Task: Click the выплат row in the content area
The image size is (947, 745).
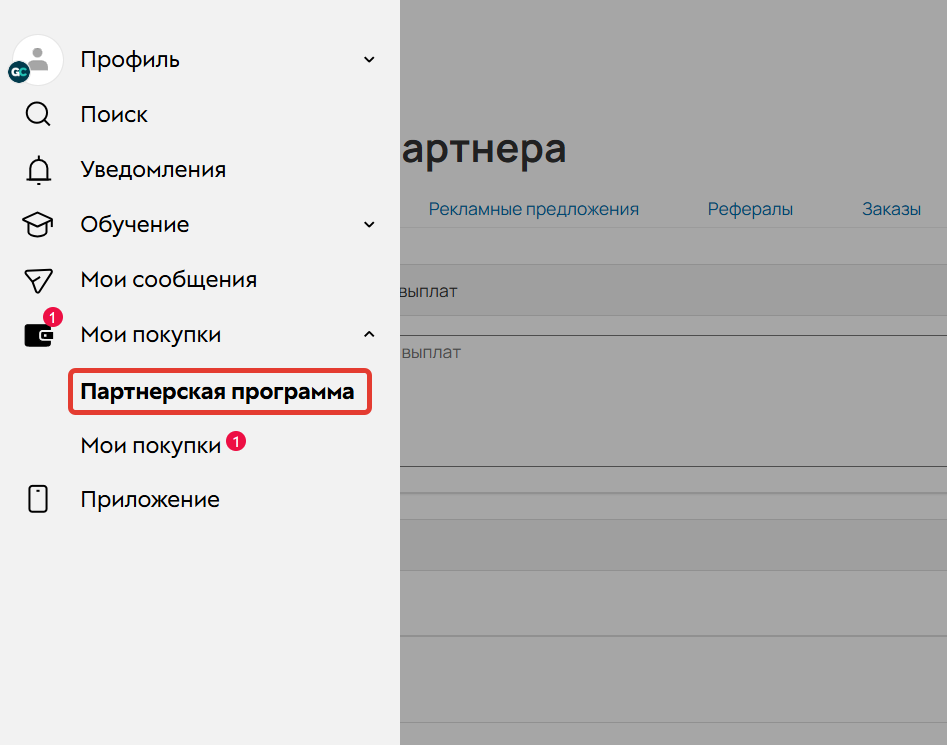Action: [428, 291]
